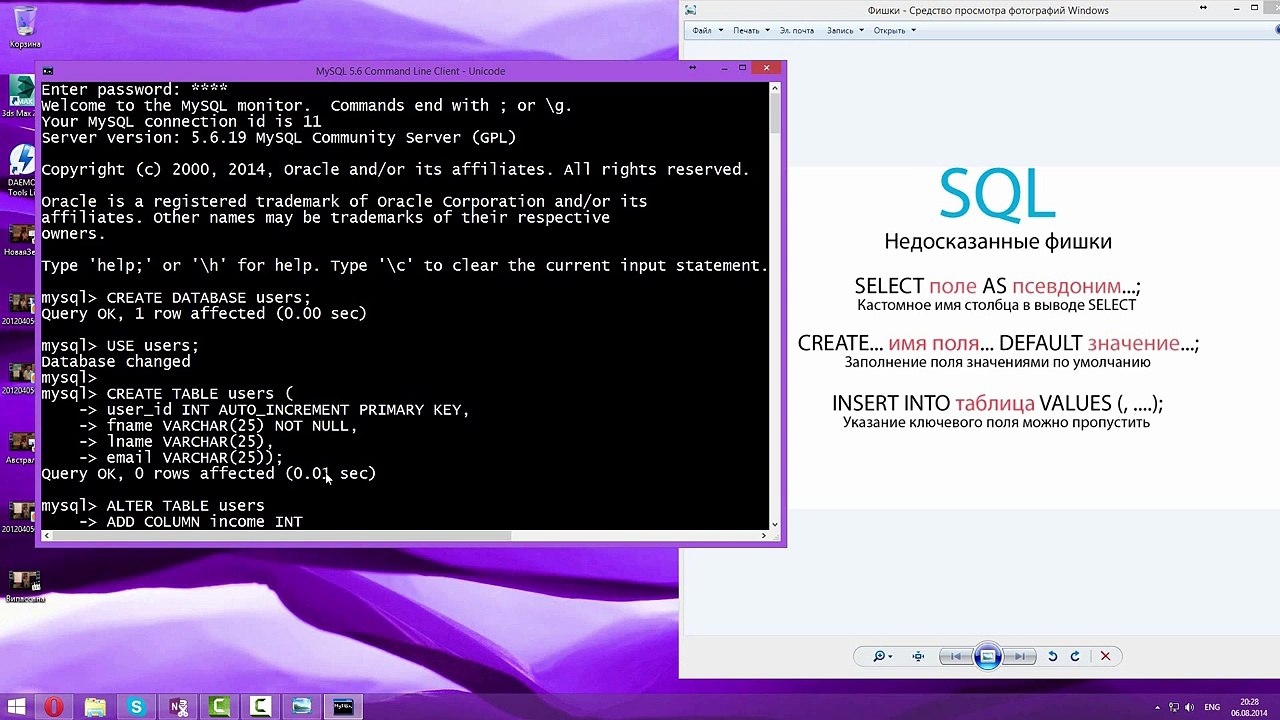The image size is (1280, 720).
Task: Click MySQL 5.6 Command Line Client title bar
Action: 410,71
